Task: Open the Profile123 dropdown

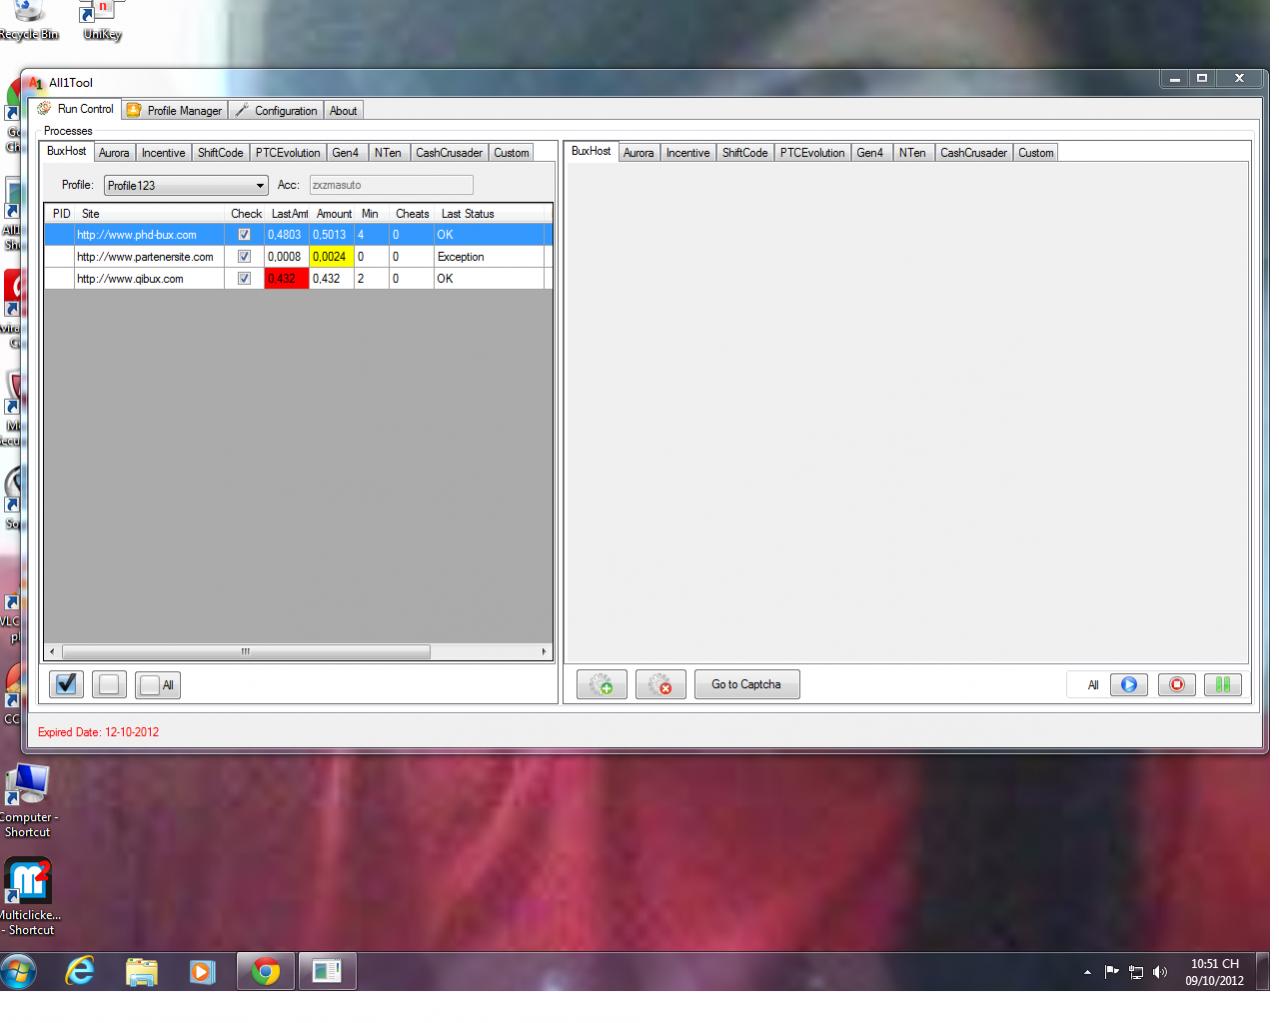Action: coord(186,185)
